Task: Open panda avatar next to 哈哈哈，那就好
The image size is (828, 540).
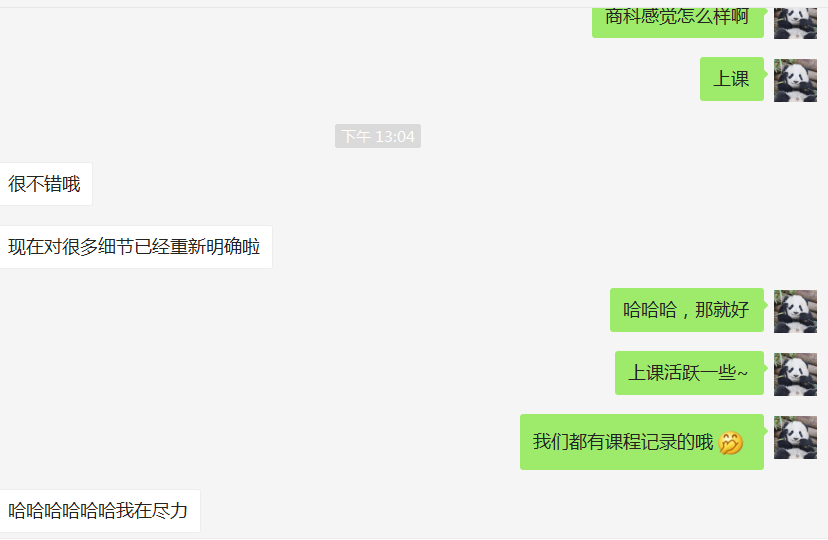Action: [x=795, y=311]
